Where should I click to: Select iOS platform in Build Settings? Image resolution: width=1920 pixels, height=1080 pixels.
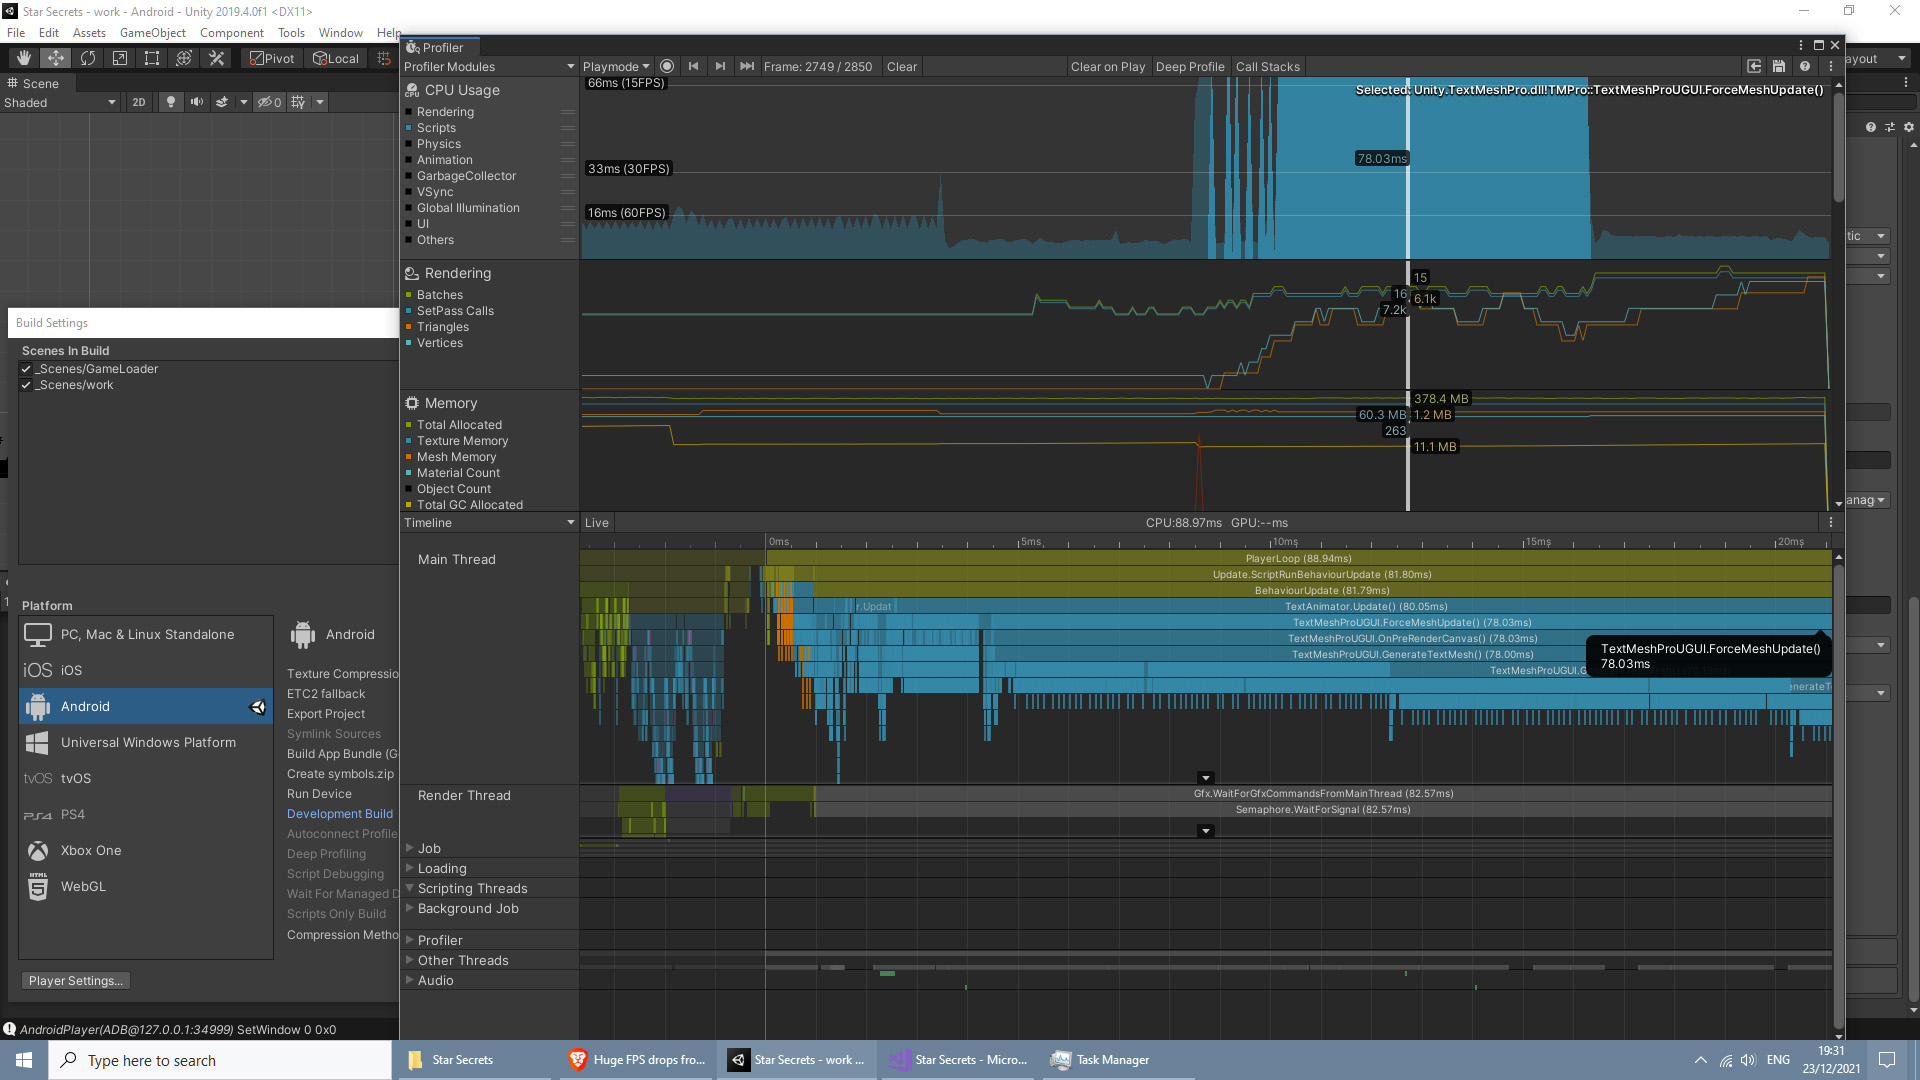coord(70,670)
